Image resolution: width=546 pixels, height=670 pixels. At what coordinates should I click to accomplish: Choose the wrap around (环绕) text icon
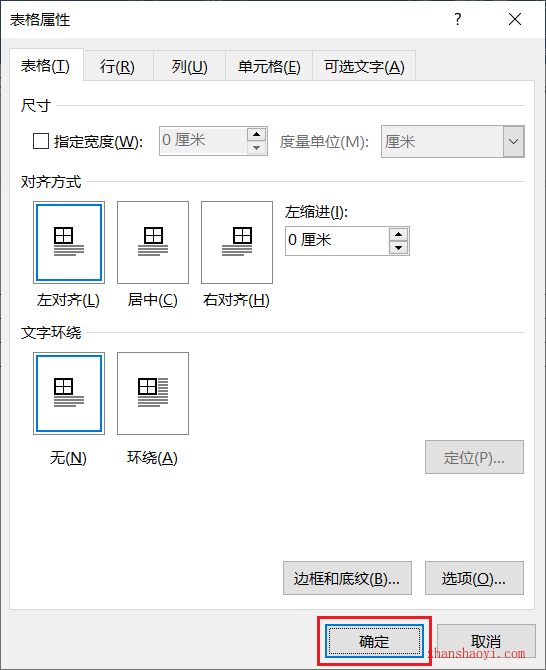153,393
